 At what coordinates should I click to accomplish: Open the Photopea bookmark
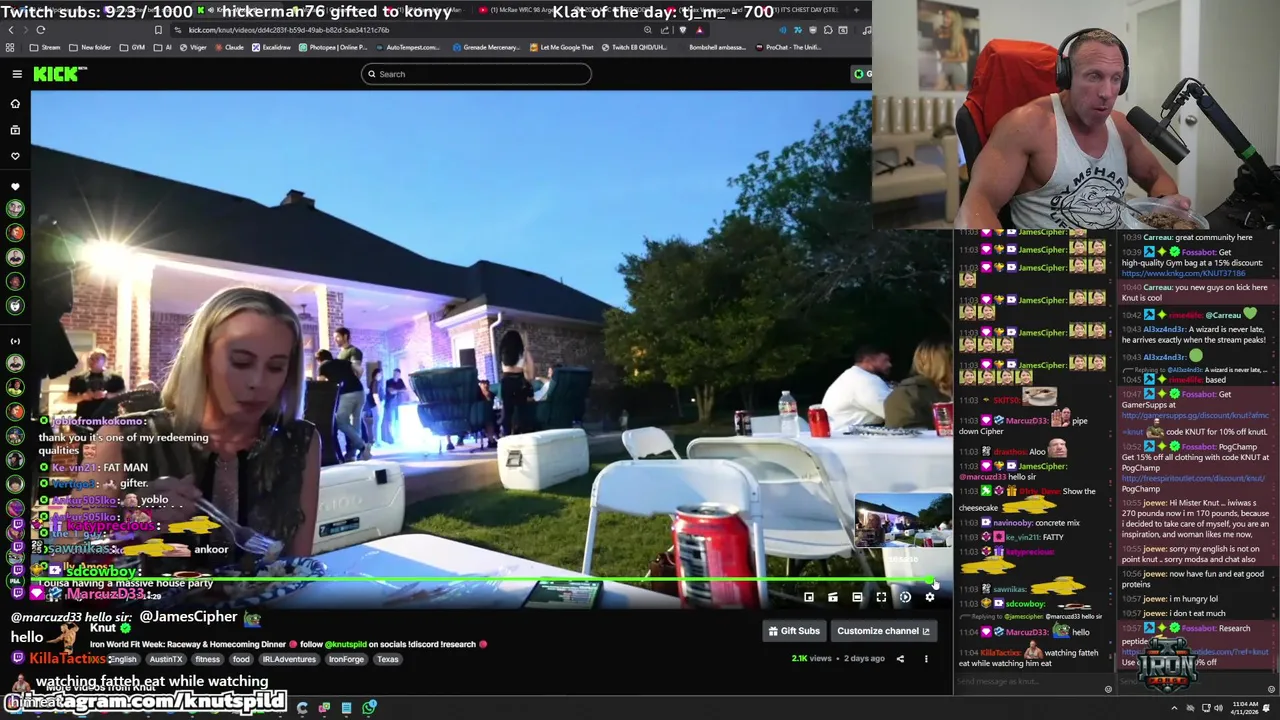click(x=332, y=47)
